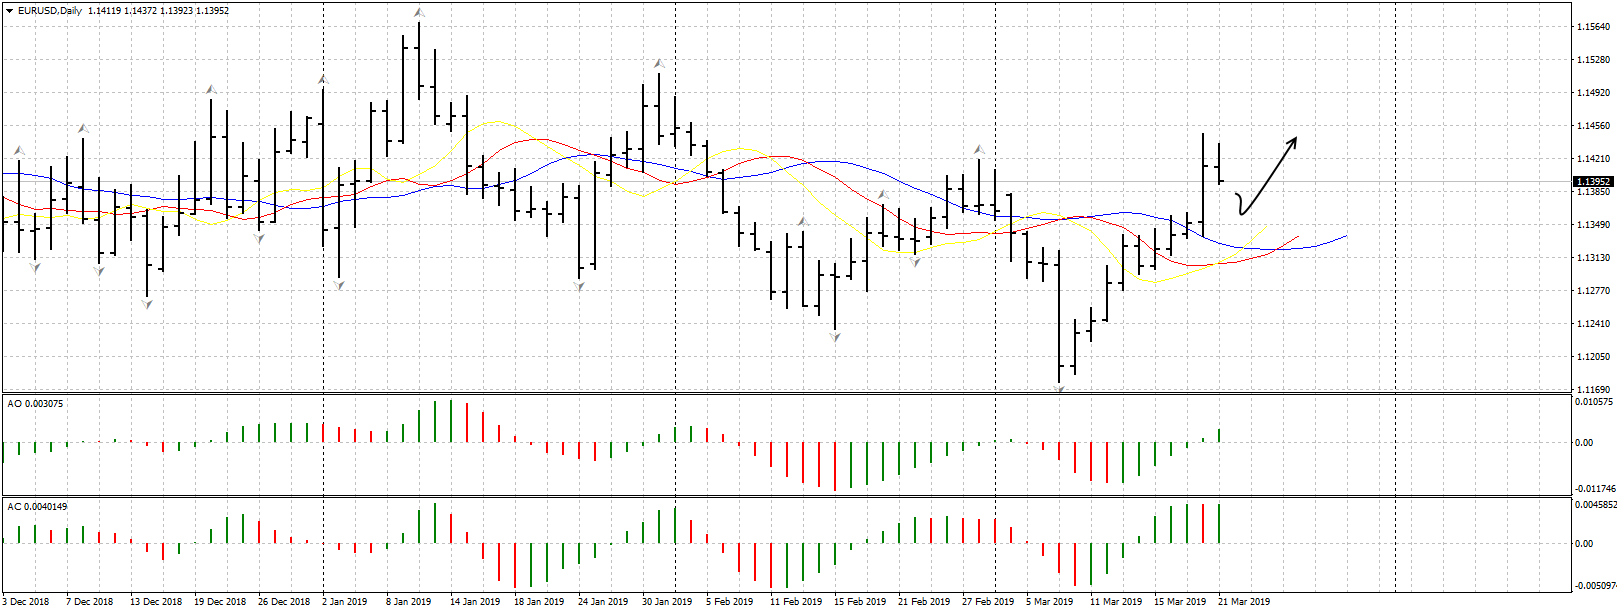Click the AO 0.003075 indicator label
Screen dimensions: 1617x613
tap(36, 404)
